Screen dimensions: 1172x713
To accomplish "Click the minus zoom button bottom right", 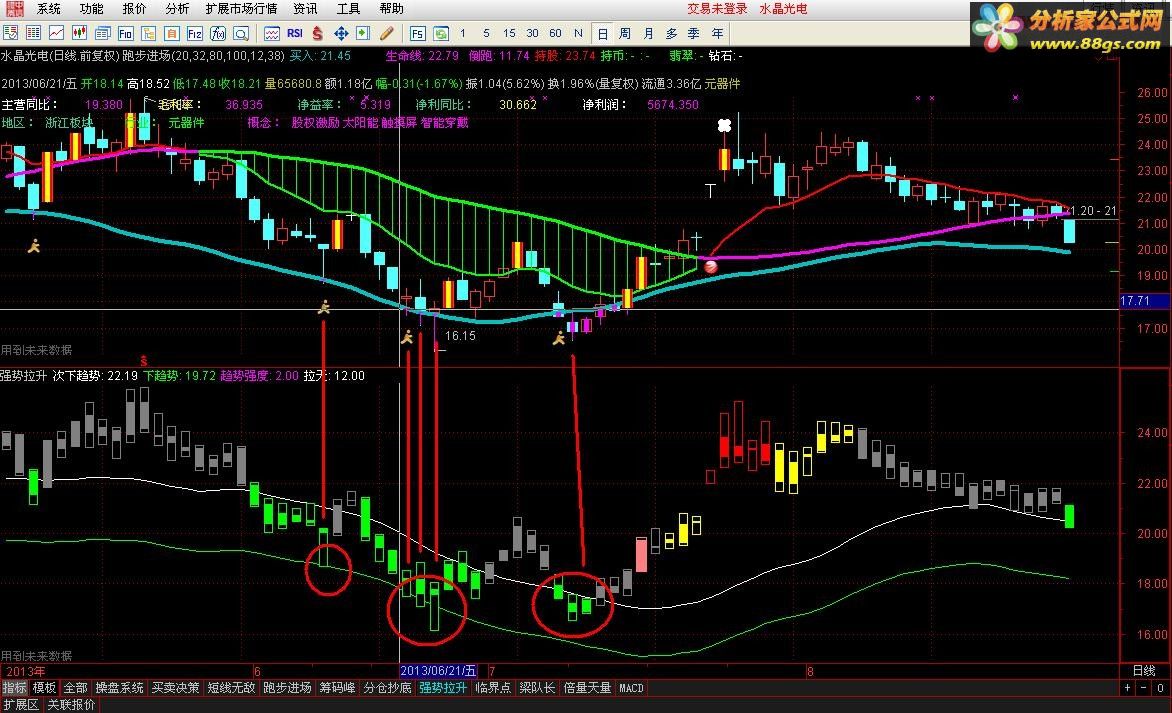I will 1144,688.
